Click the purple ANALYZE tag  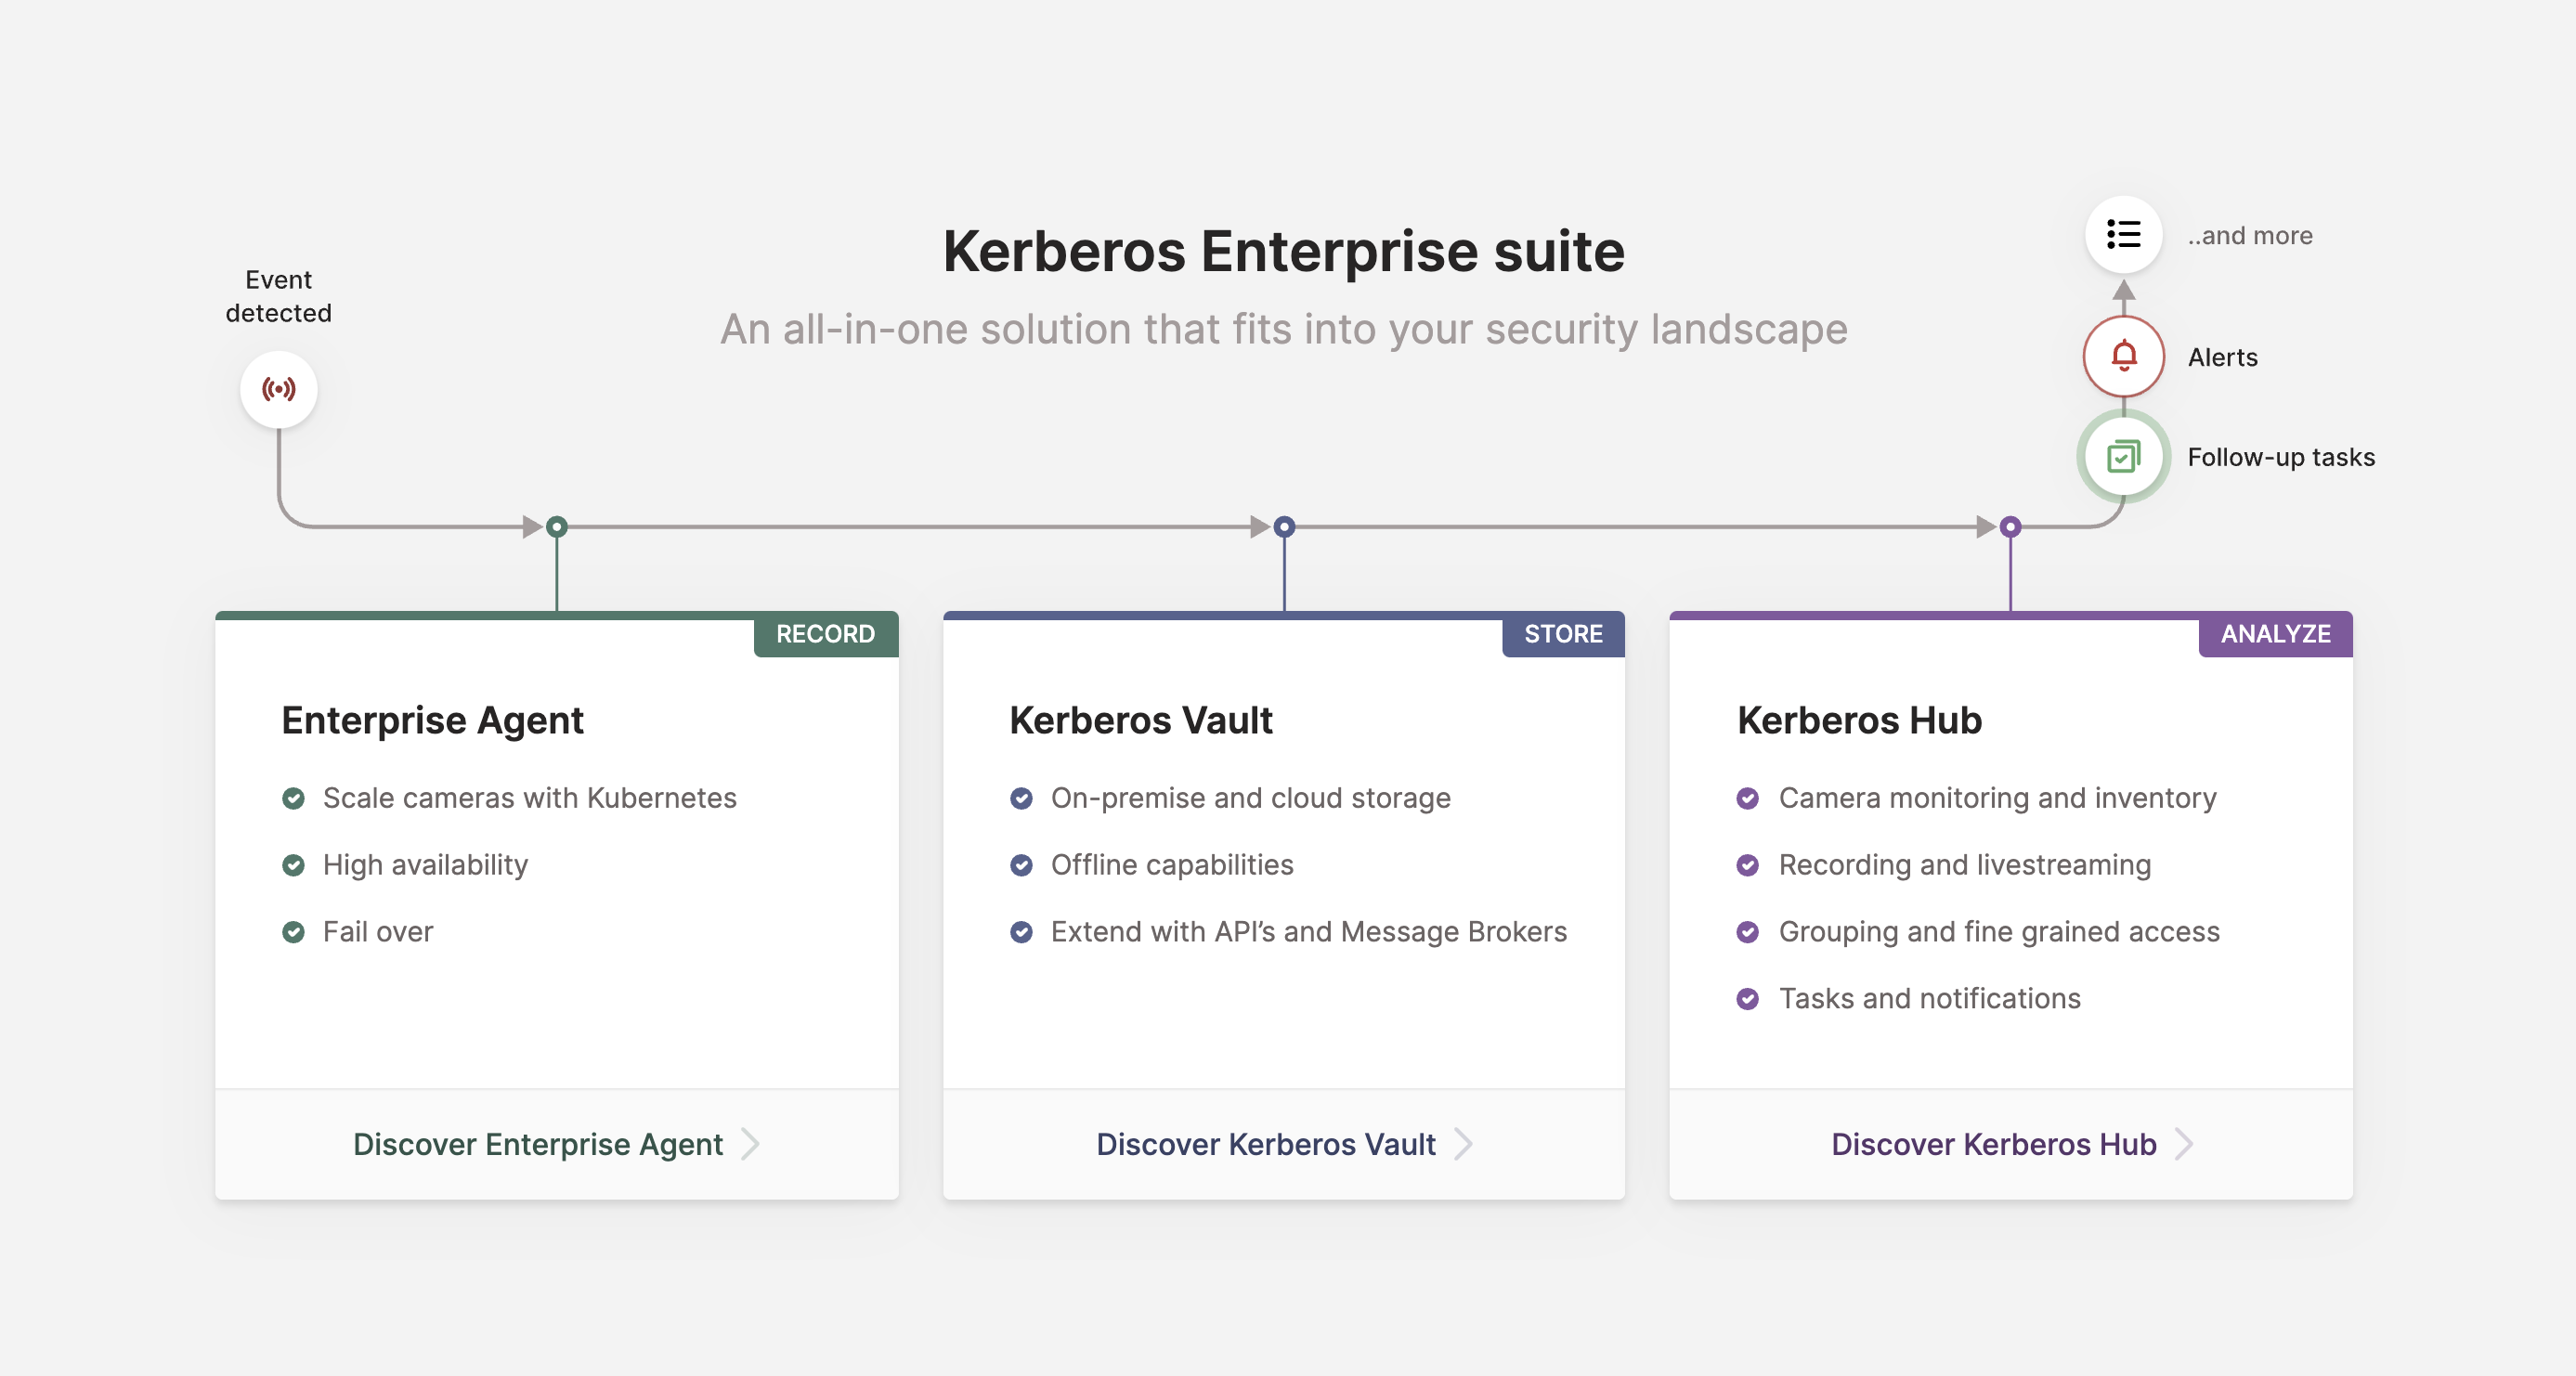point(2275,634)
